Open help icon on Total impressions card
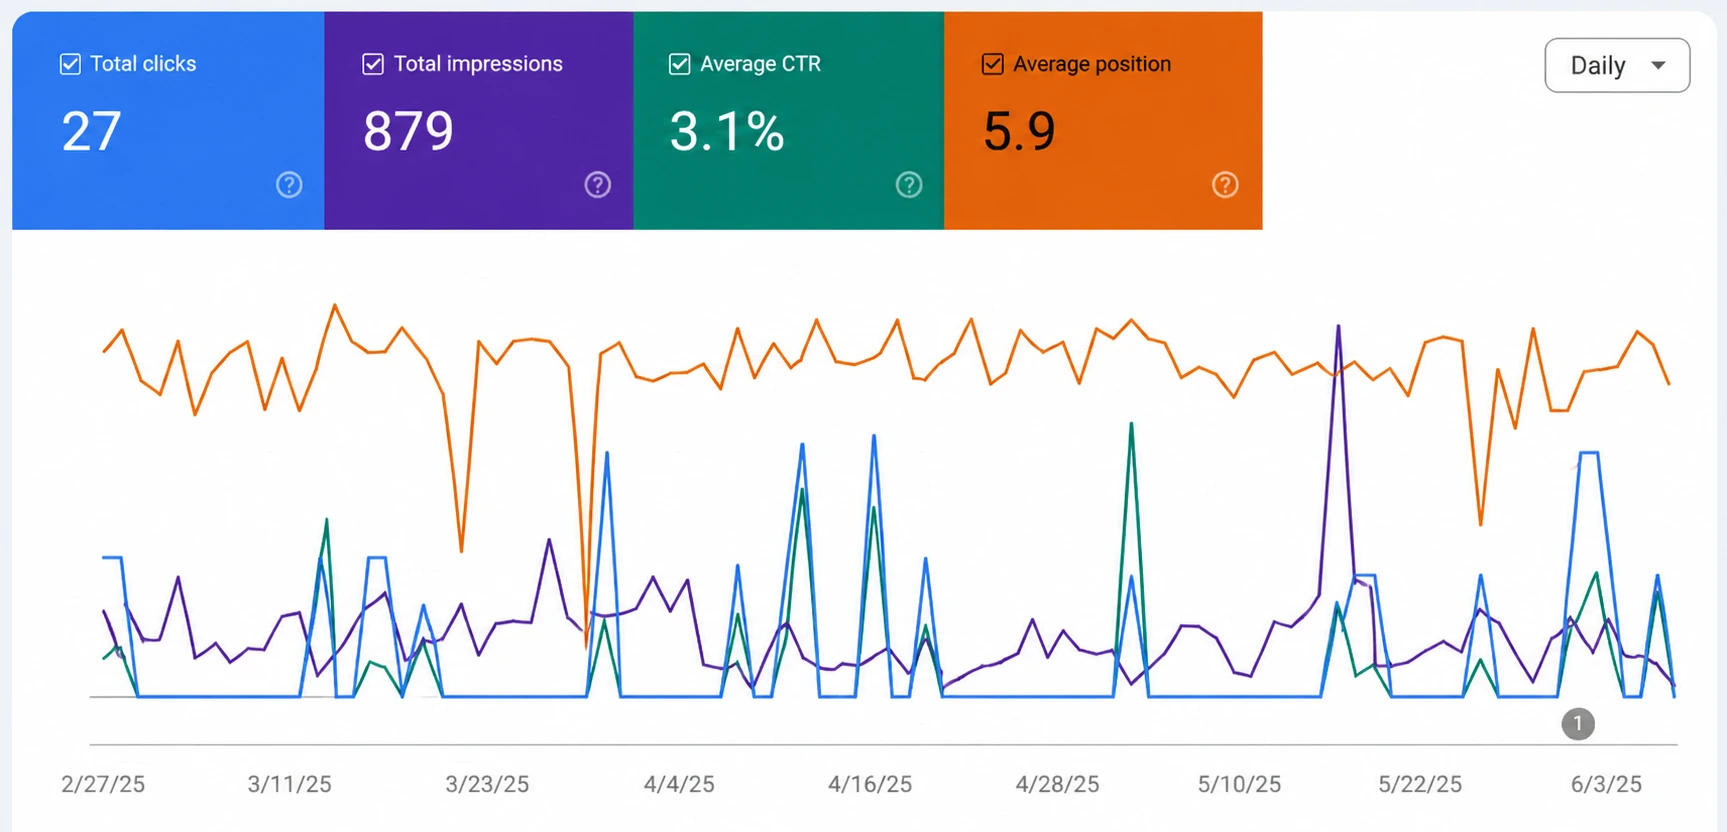 [598, 185]
